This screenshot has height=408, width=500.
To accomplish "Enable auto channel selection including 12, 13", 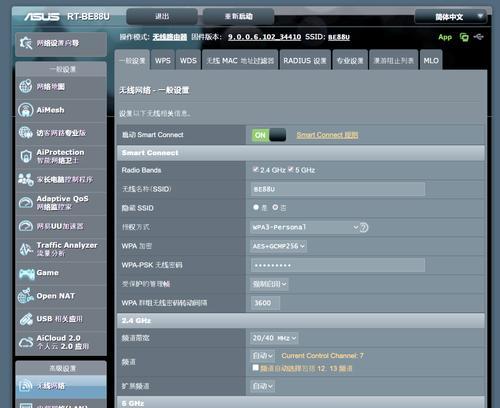I will [256, 368].
